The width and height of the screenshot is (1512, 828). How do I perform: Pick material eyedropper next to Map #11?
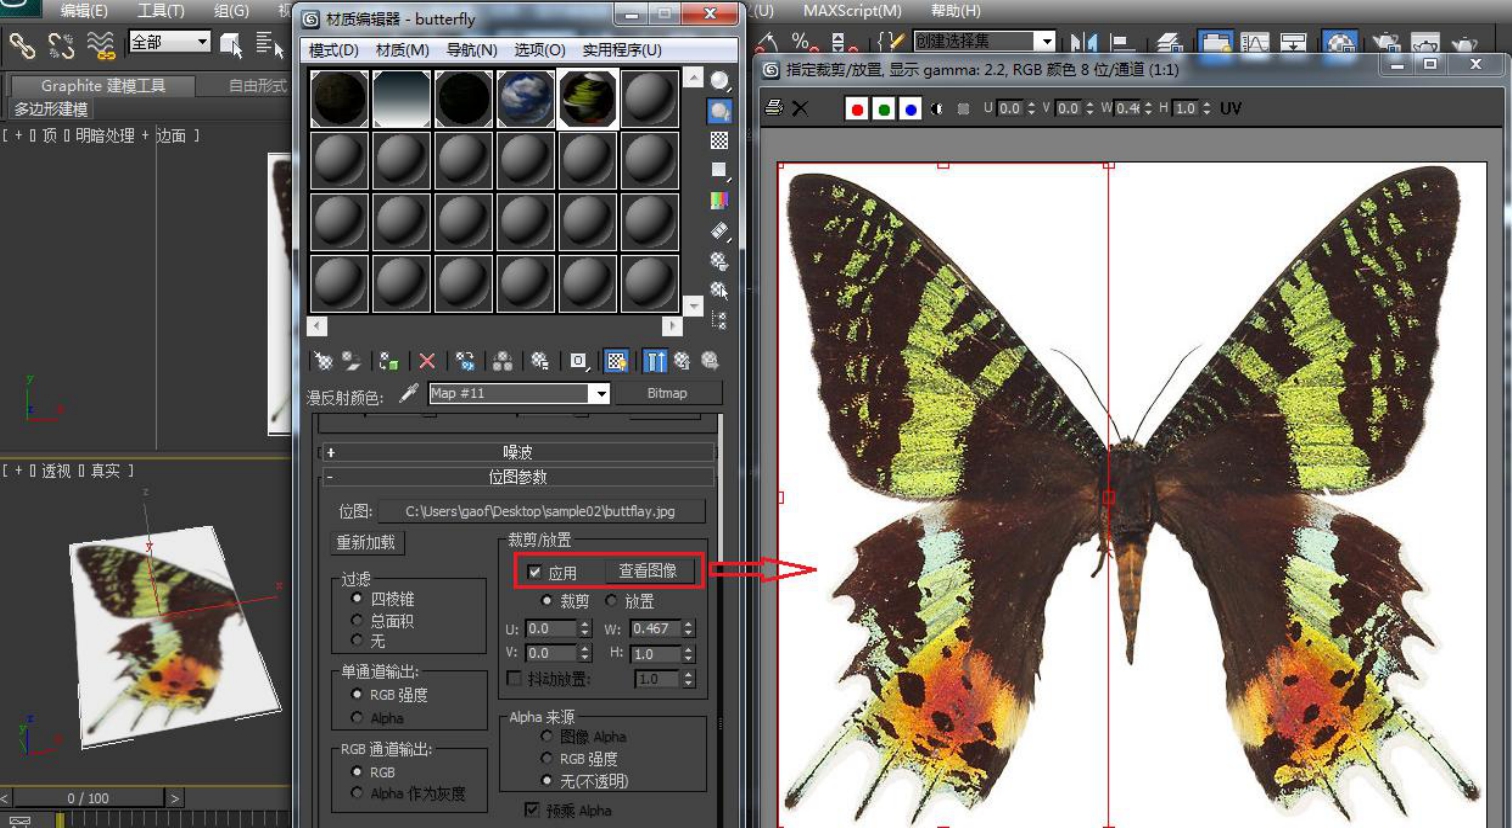[408, 393]
